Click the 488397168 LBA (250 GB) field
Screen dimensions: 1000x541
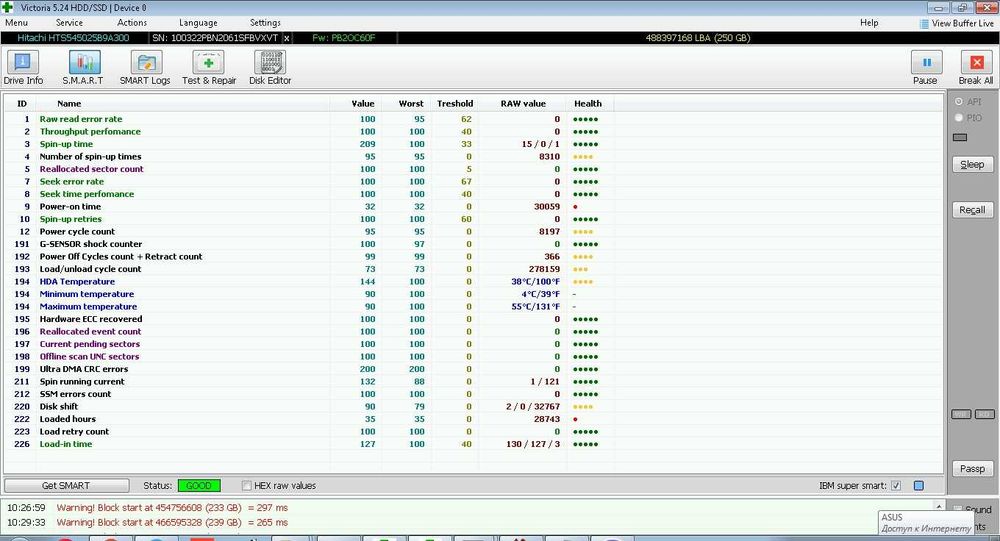tap(698, 38)
